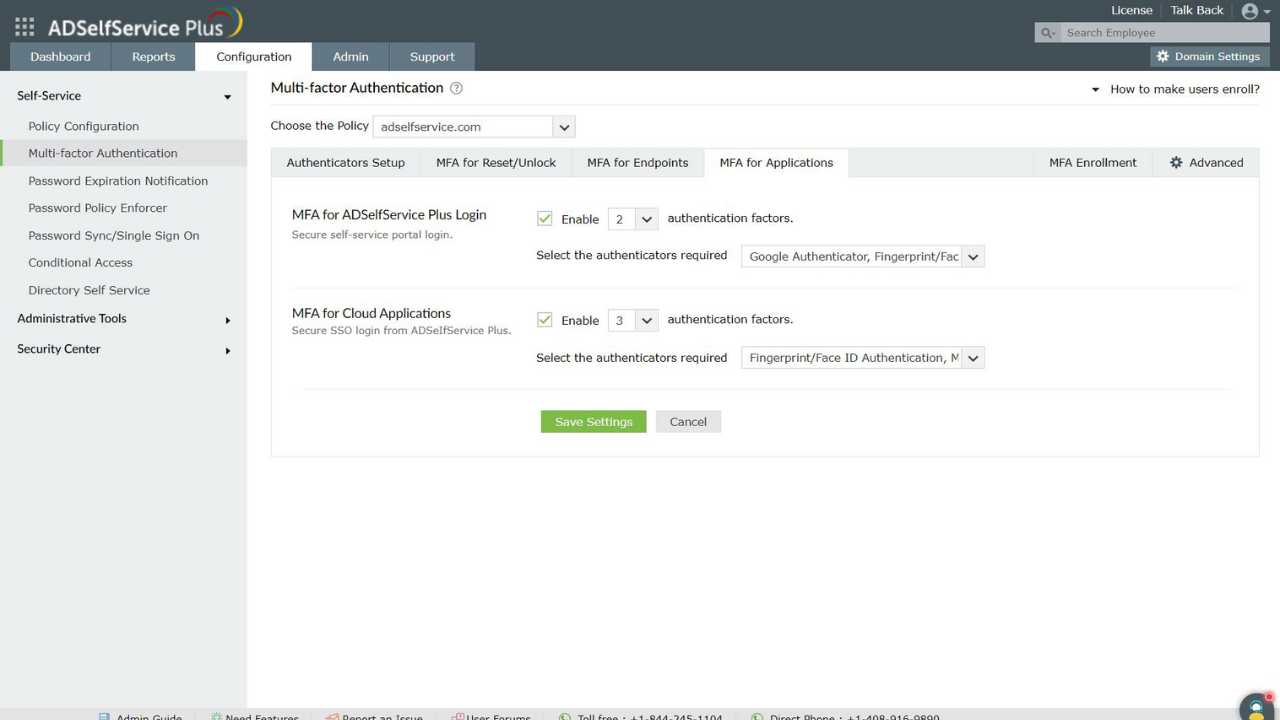Click the MFA for ADSelfService Plus Login heading

tap(389, 215)
